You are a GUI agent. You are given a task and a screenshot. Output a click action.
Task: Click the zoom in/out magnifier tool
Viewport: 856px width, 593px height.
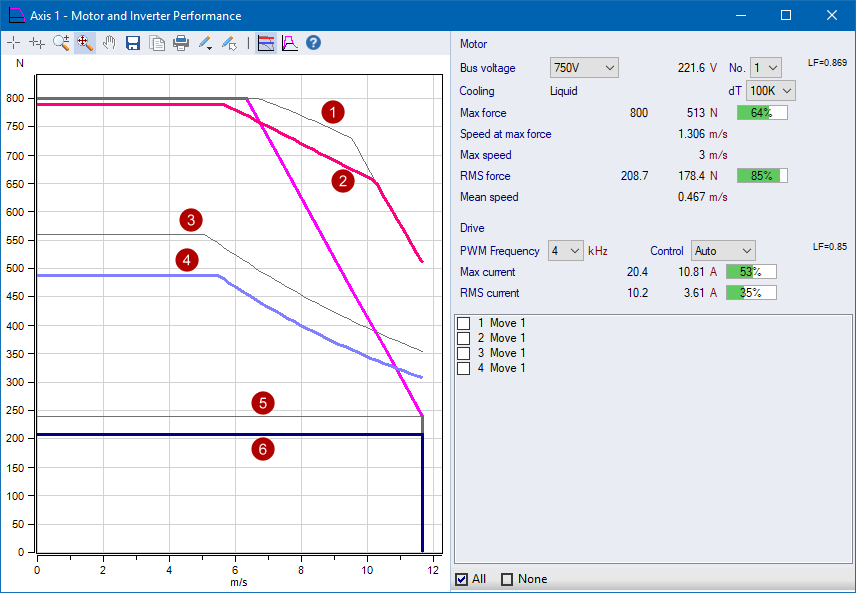(61, 43)
